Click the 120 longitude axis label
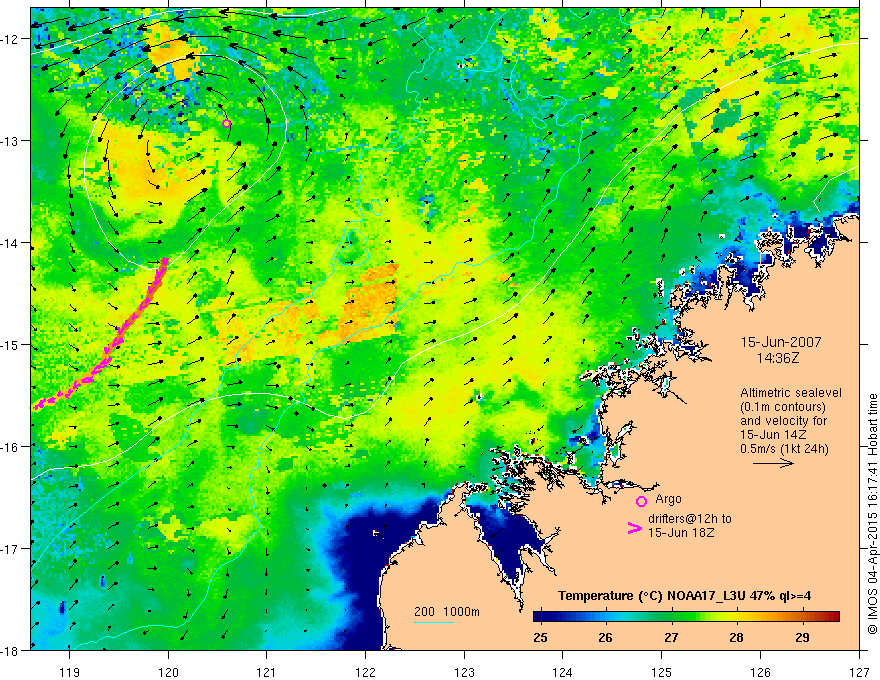Screen dimensions: 880x680 (x=168, y=672)
